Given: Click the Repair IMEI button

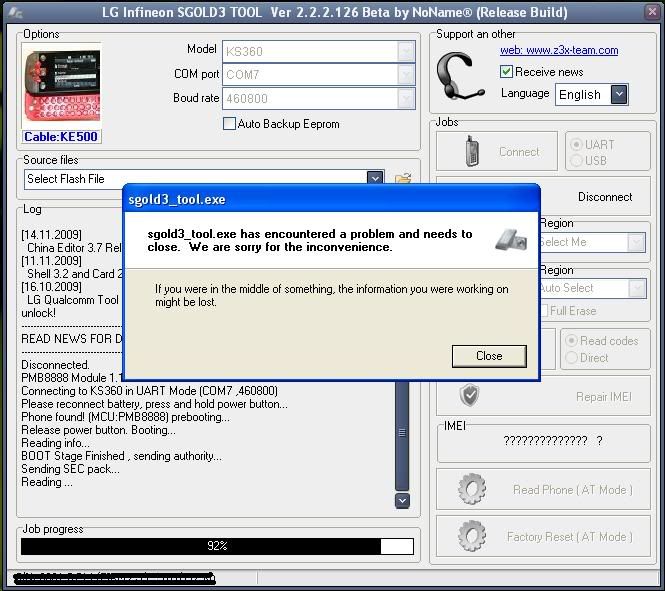Looking at the screenshot, I should pos(543,396).
